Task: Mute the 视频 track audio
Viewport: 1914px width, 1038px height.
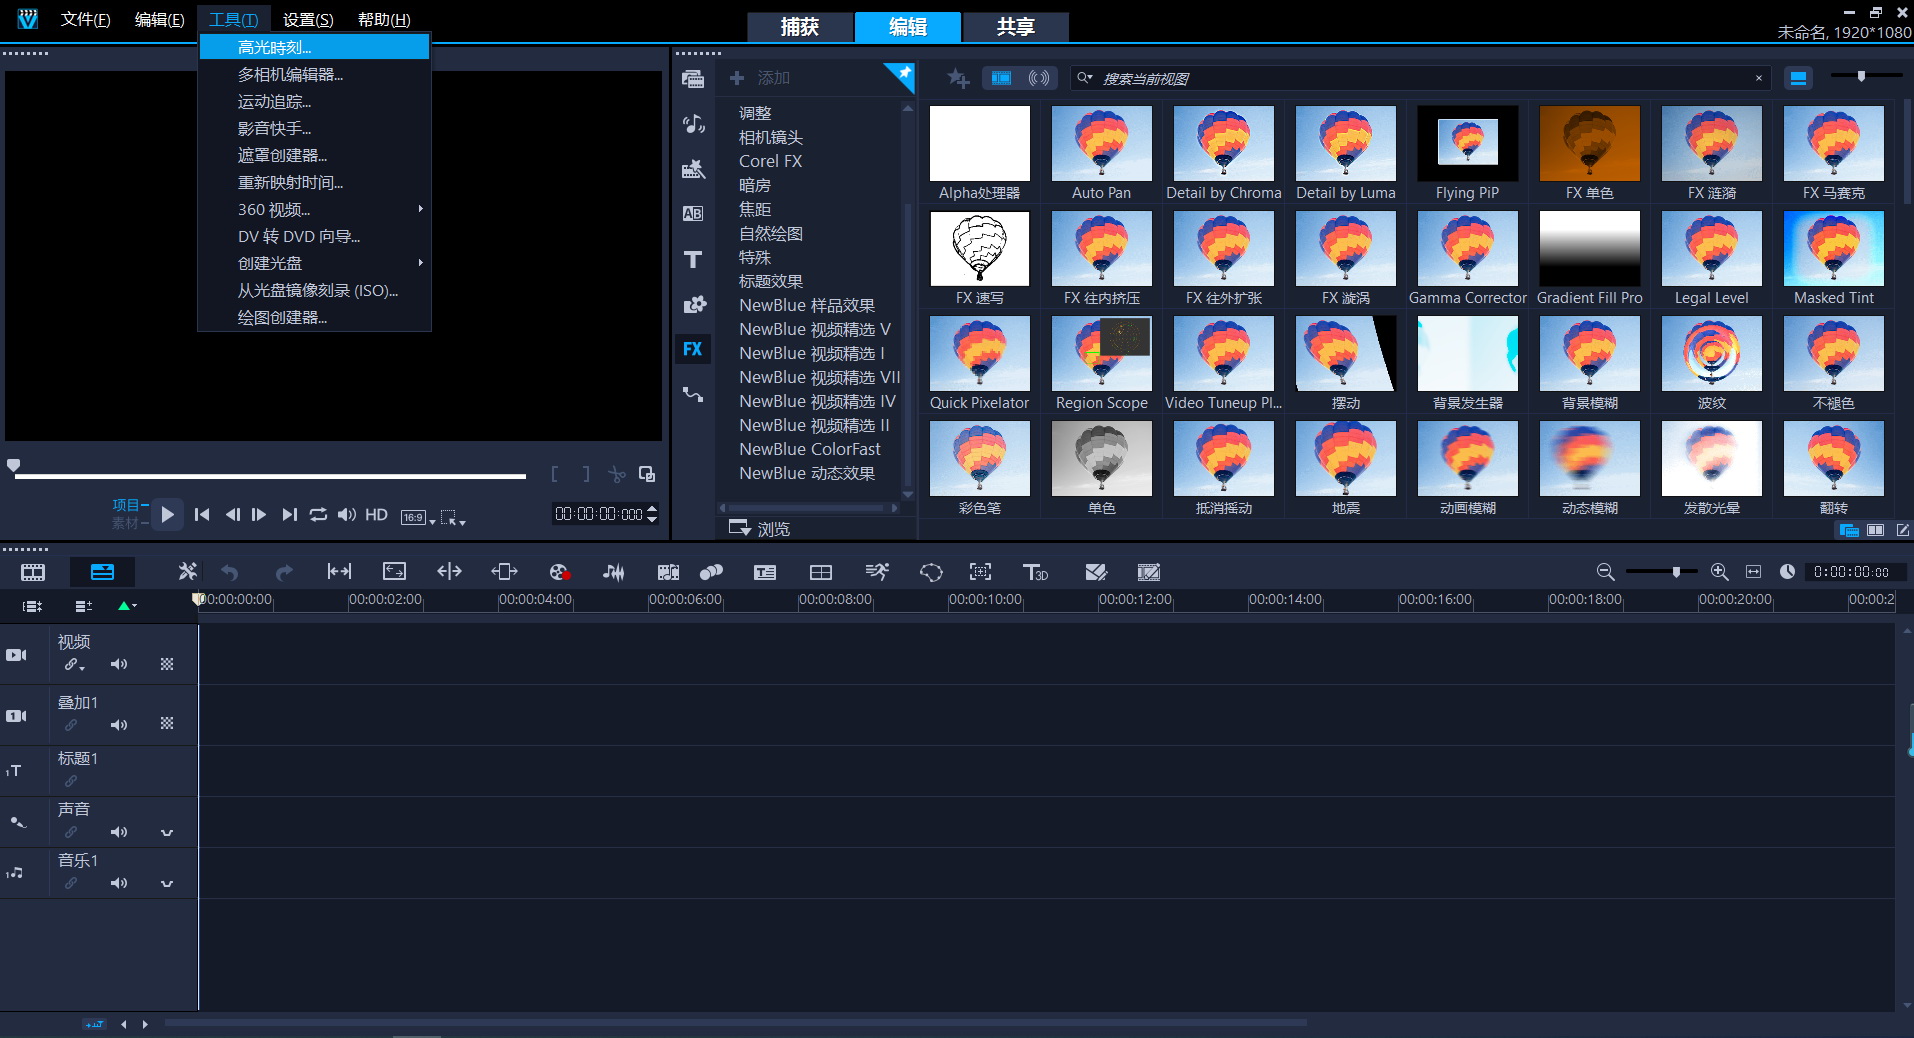Action: (119, 664)
